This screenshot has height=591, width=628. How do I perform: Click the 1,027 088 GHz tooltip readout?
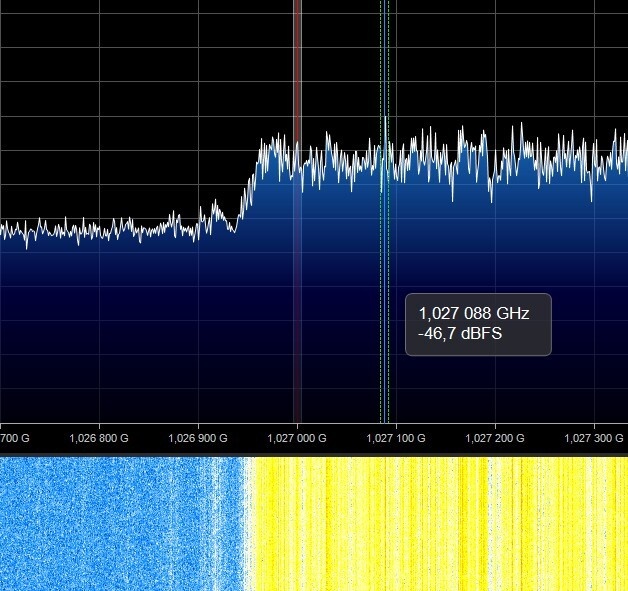[474, 313]
